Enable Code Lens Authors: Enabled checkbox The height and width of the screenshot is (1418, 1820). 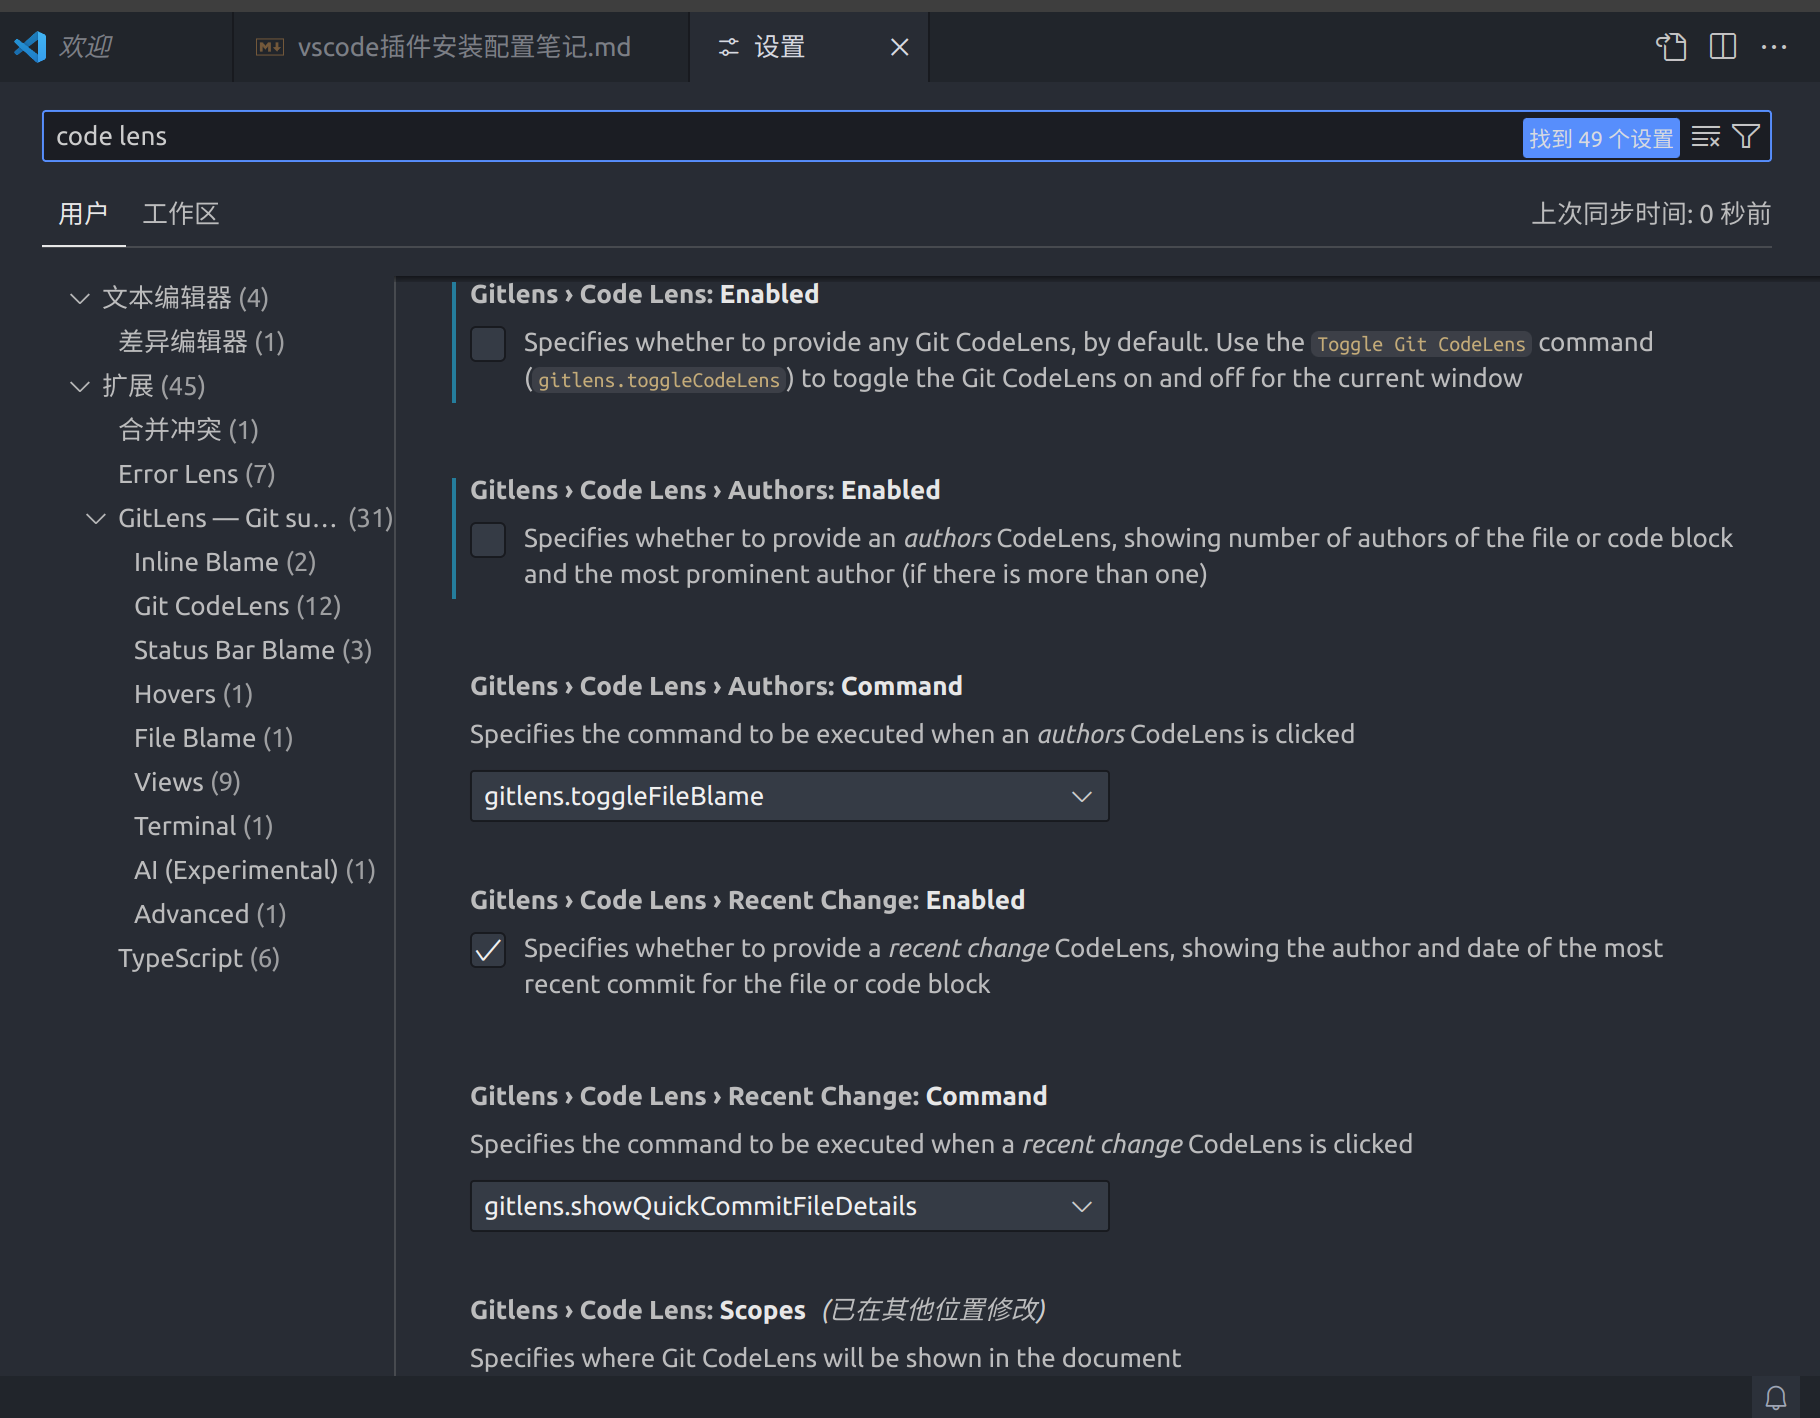click(x=488, y=540)
